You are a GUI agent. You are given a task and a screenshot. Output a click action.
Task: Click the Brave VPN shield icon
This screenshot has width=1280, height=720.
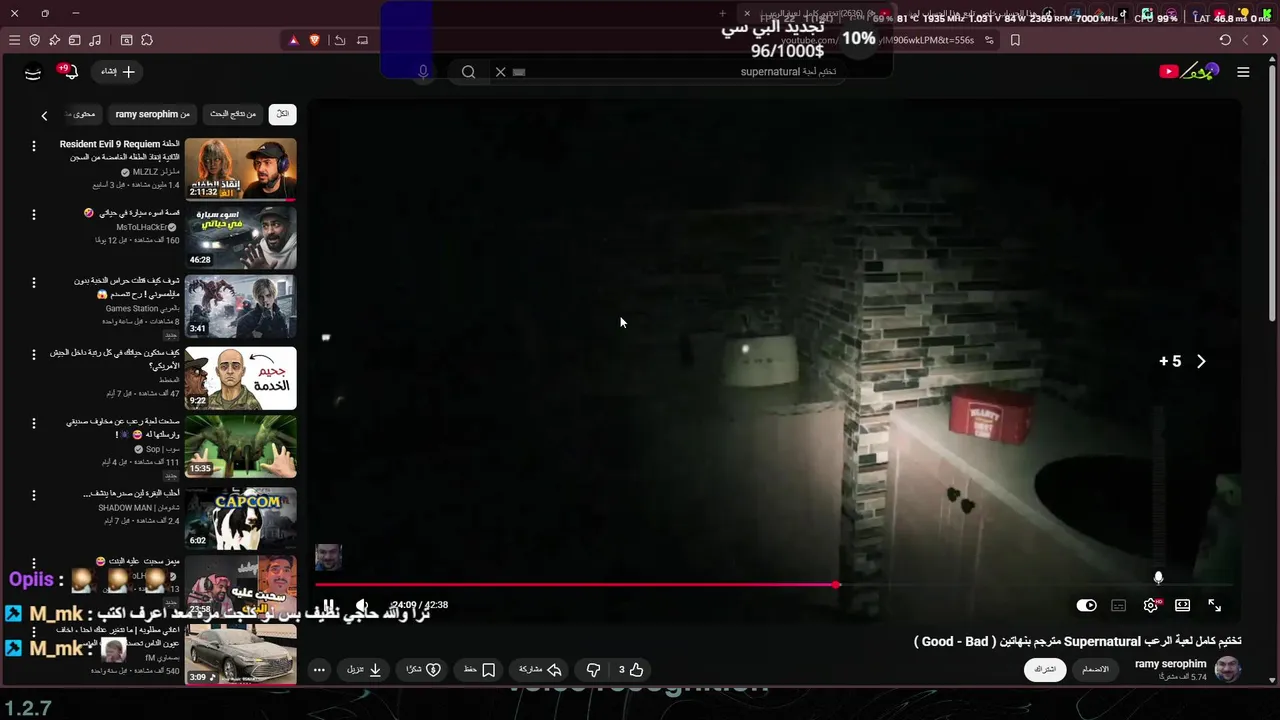pyautogui.click(x=34, y=40)
